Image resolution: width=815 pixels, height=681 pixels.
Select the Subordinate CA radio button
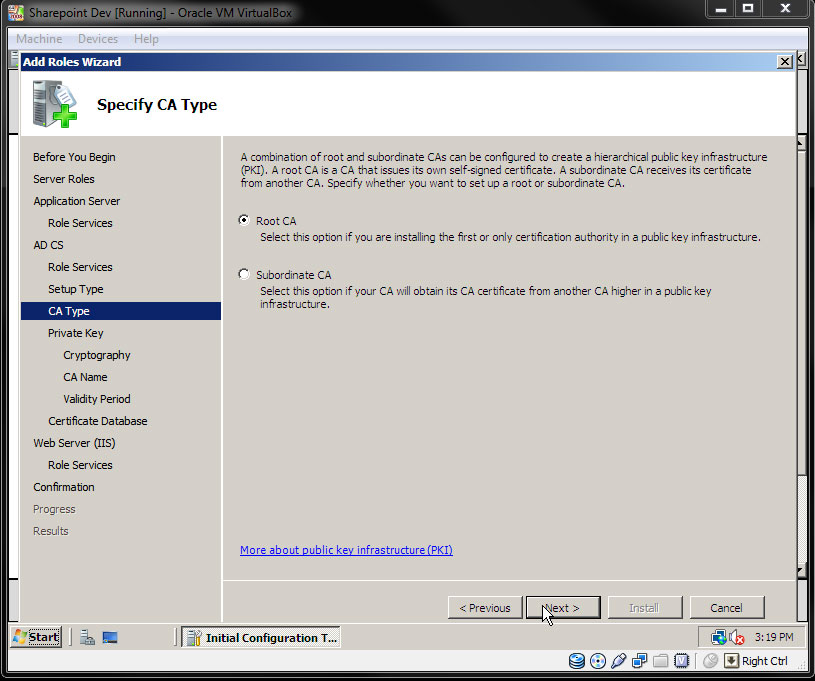[x=244, y=274]
